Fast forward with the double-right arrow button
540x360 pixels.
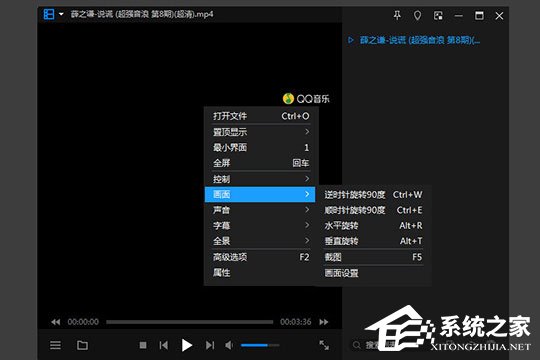click(324, 322)
